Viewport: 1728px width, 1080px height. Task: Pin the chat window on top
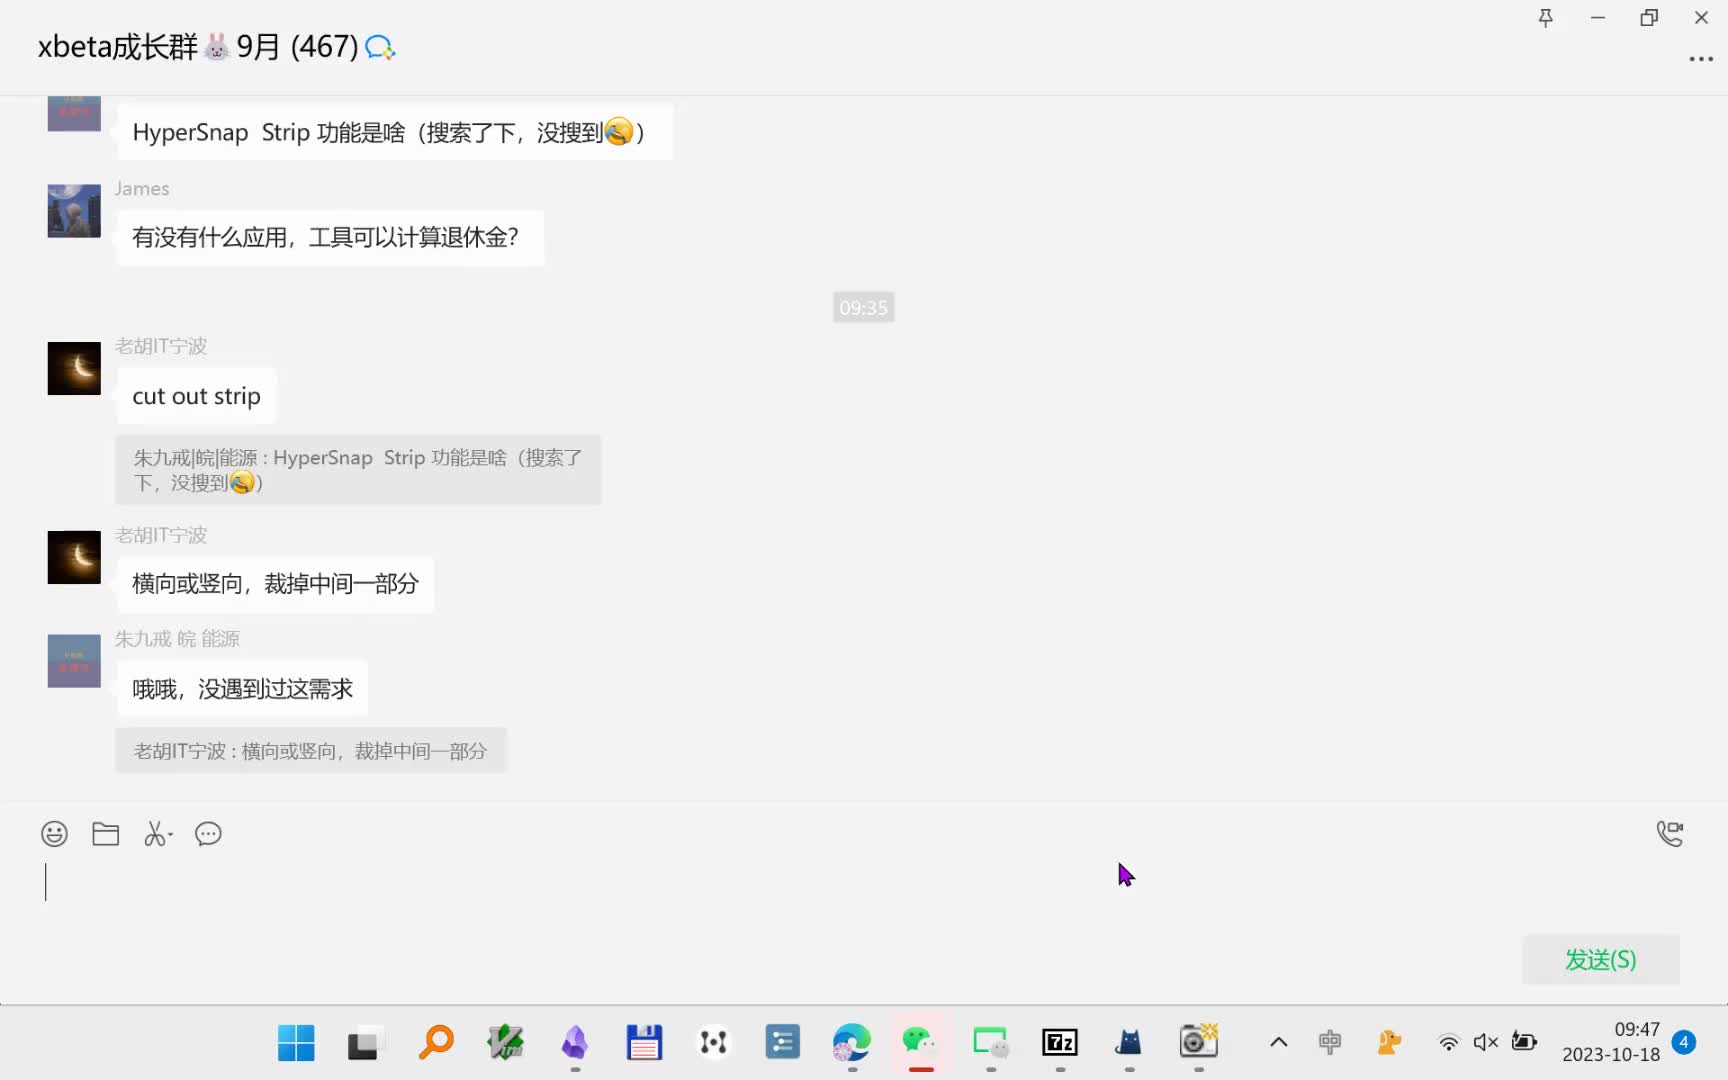(1545, 18)
